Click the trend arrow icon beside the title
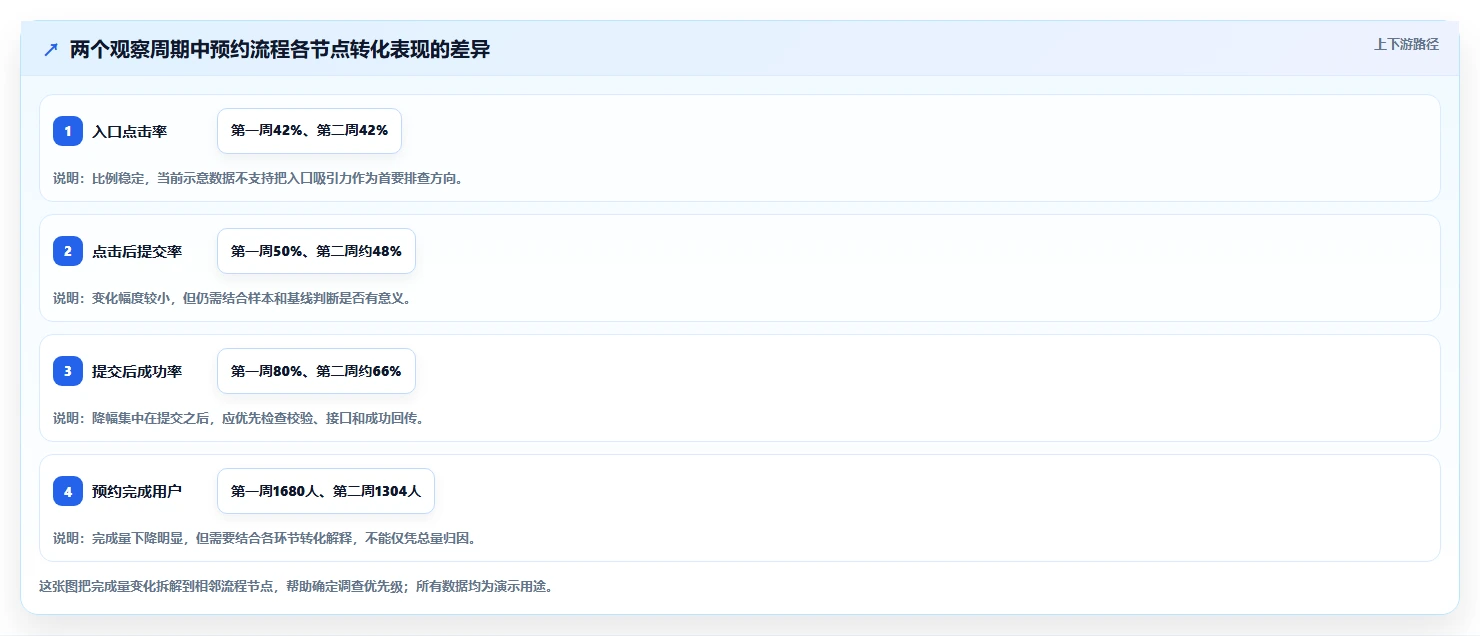This screenshot has width=1480, height=636. pos(51,50)
